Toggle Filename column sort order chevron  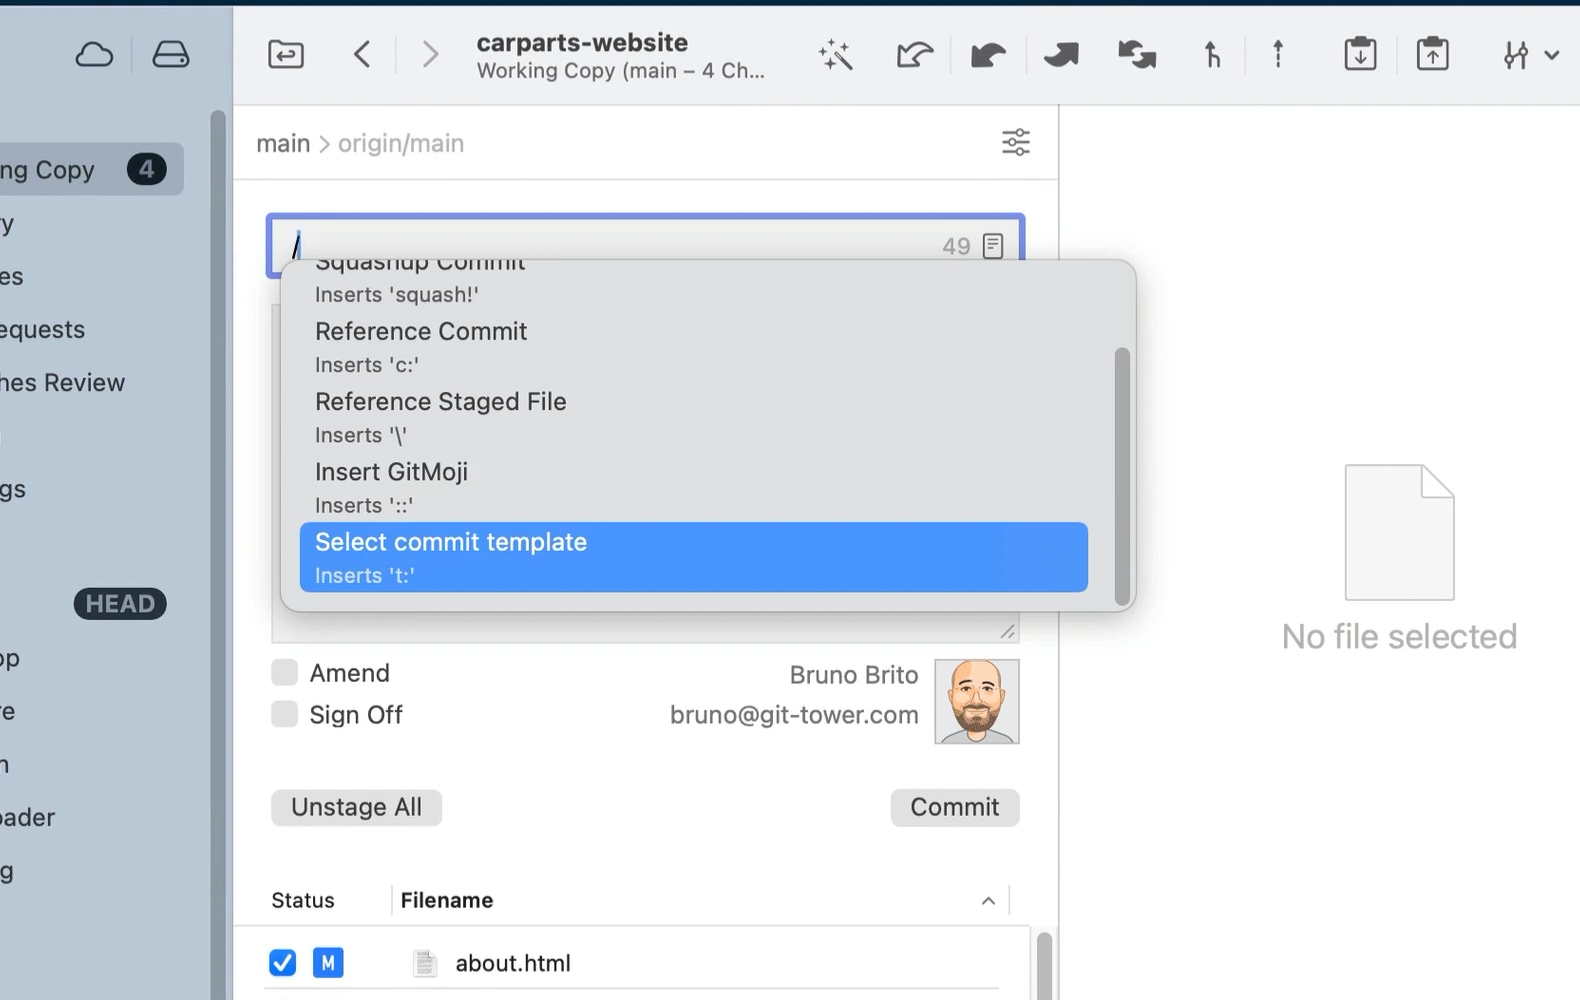988,901
